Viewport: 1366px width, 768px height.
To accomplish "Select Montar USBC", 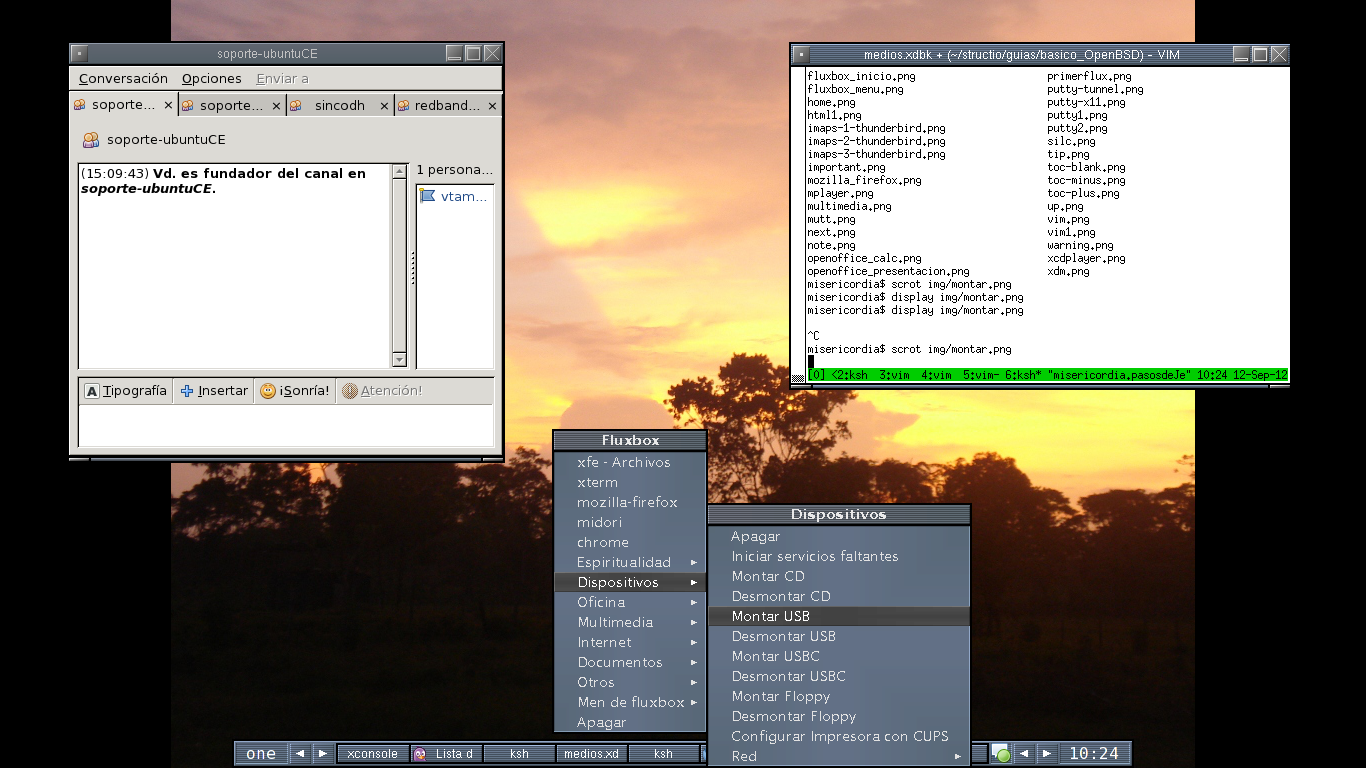I will (839, 656).
